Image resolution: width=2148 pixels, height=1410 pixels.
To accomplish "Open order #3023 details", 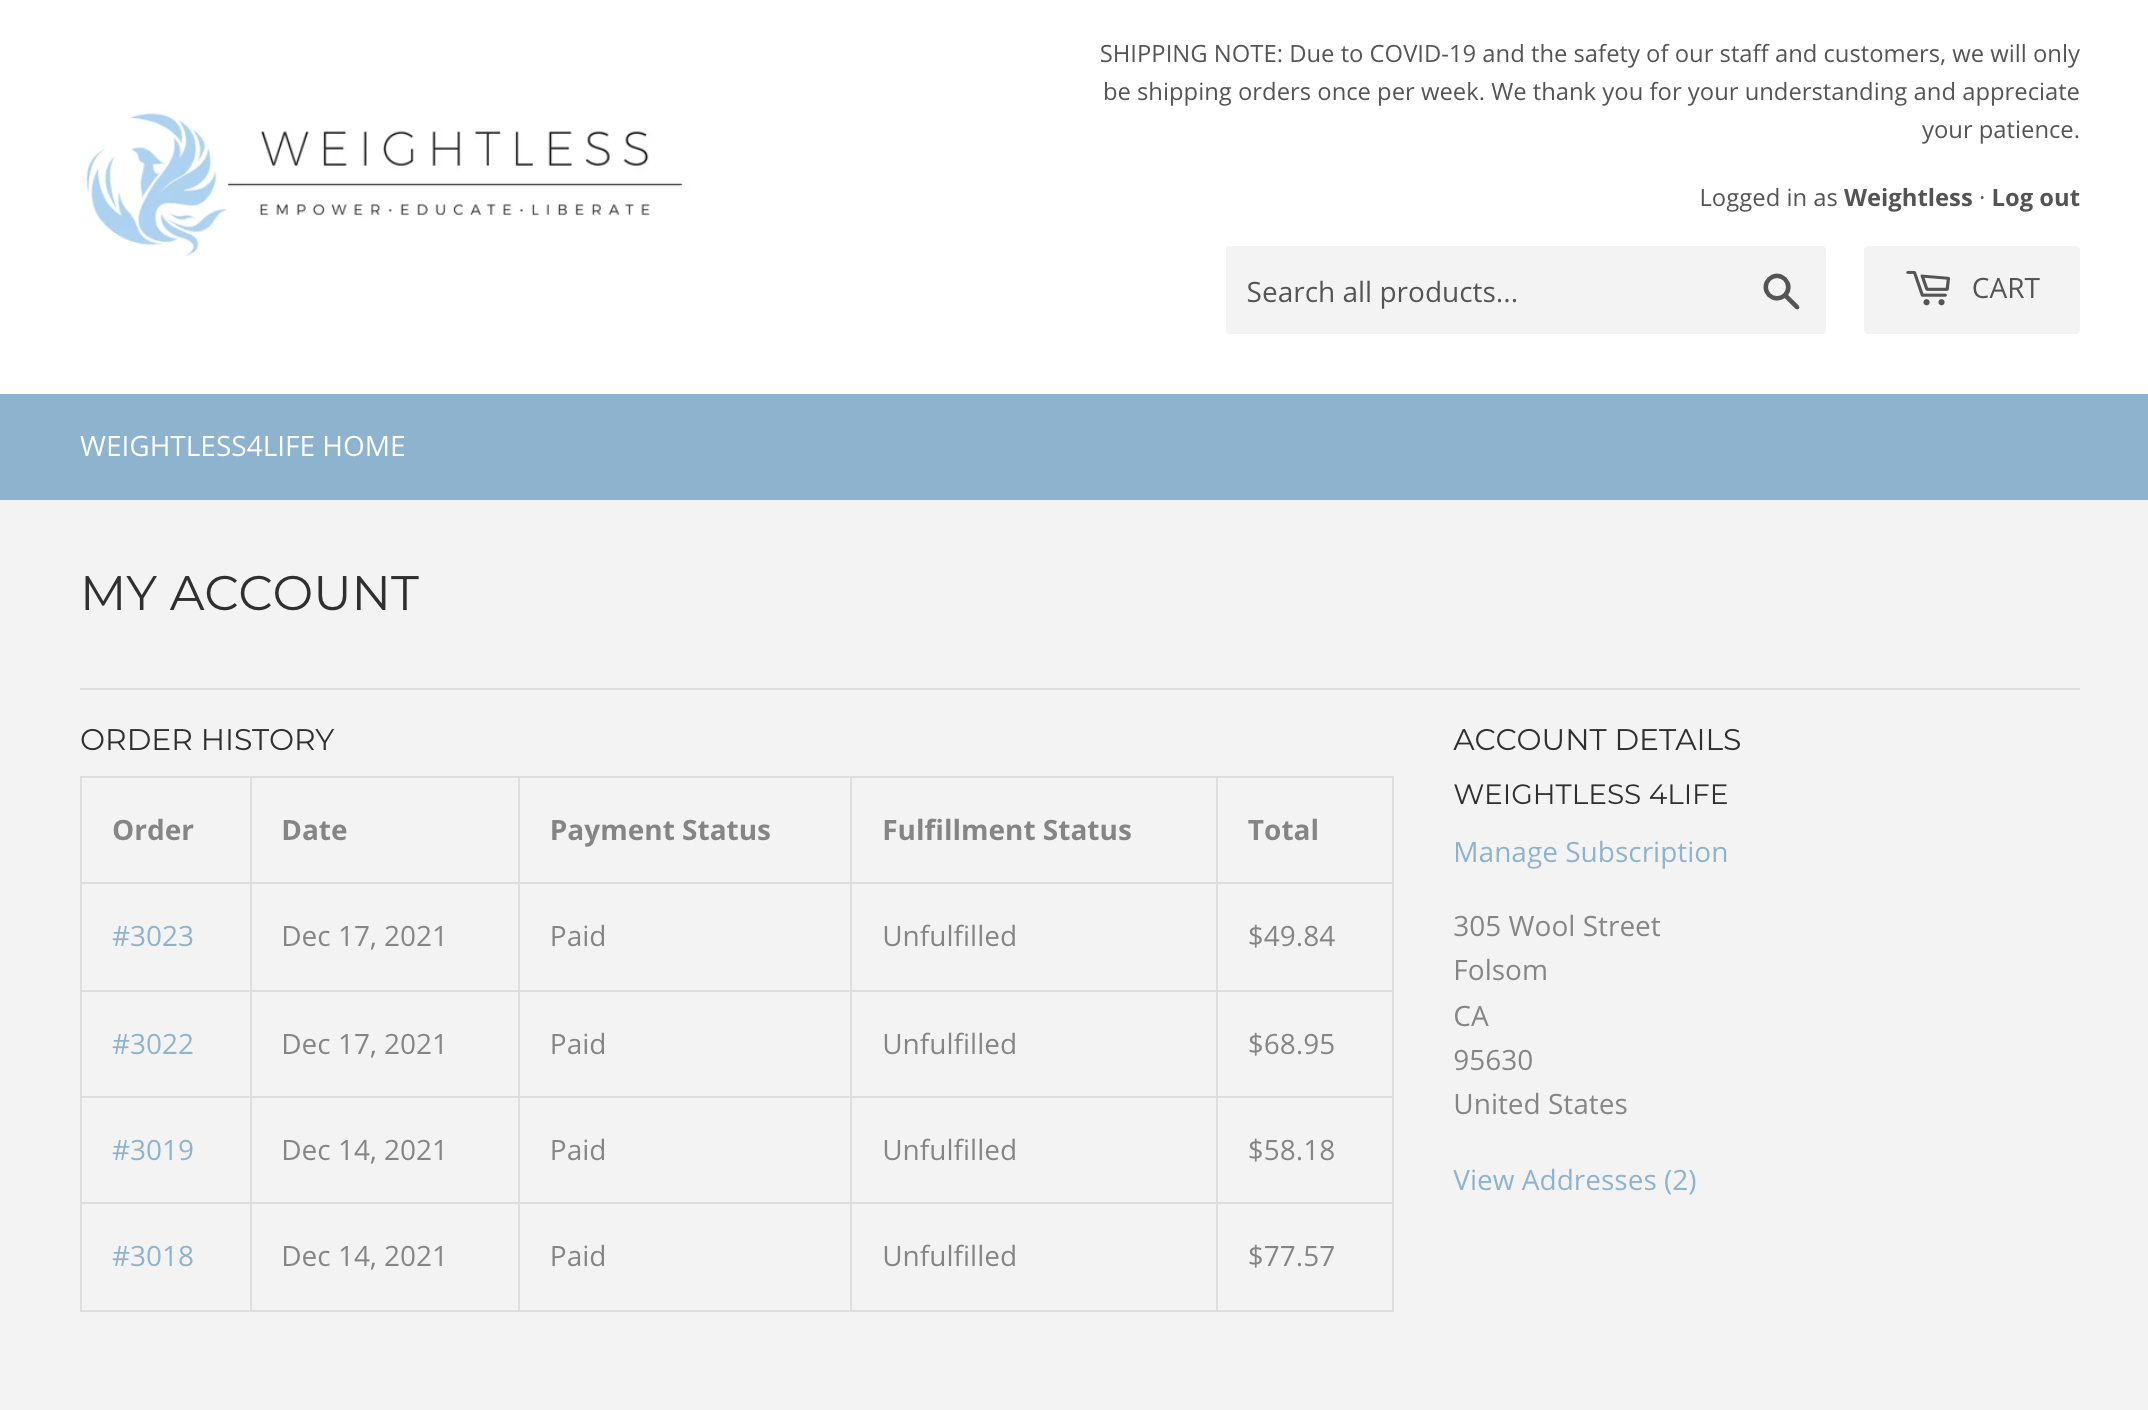I will 153,937.
